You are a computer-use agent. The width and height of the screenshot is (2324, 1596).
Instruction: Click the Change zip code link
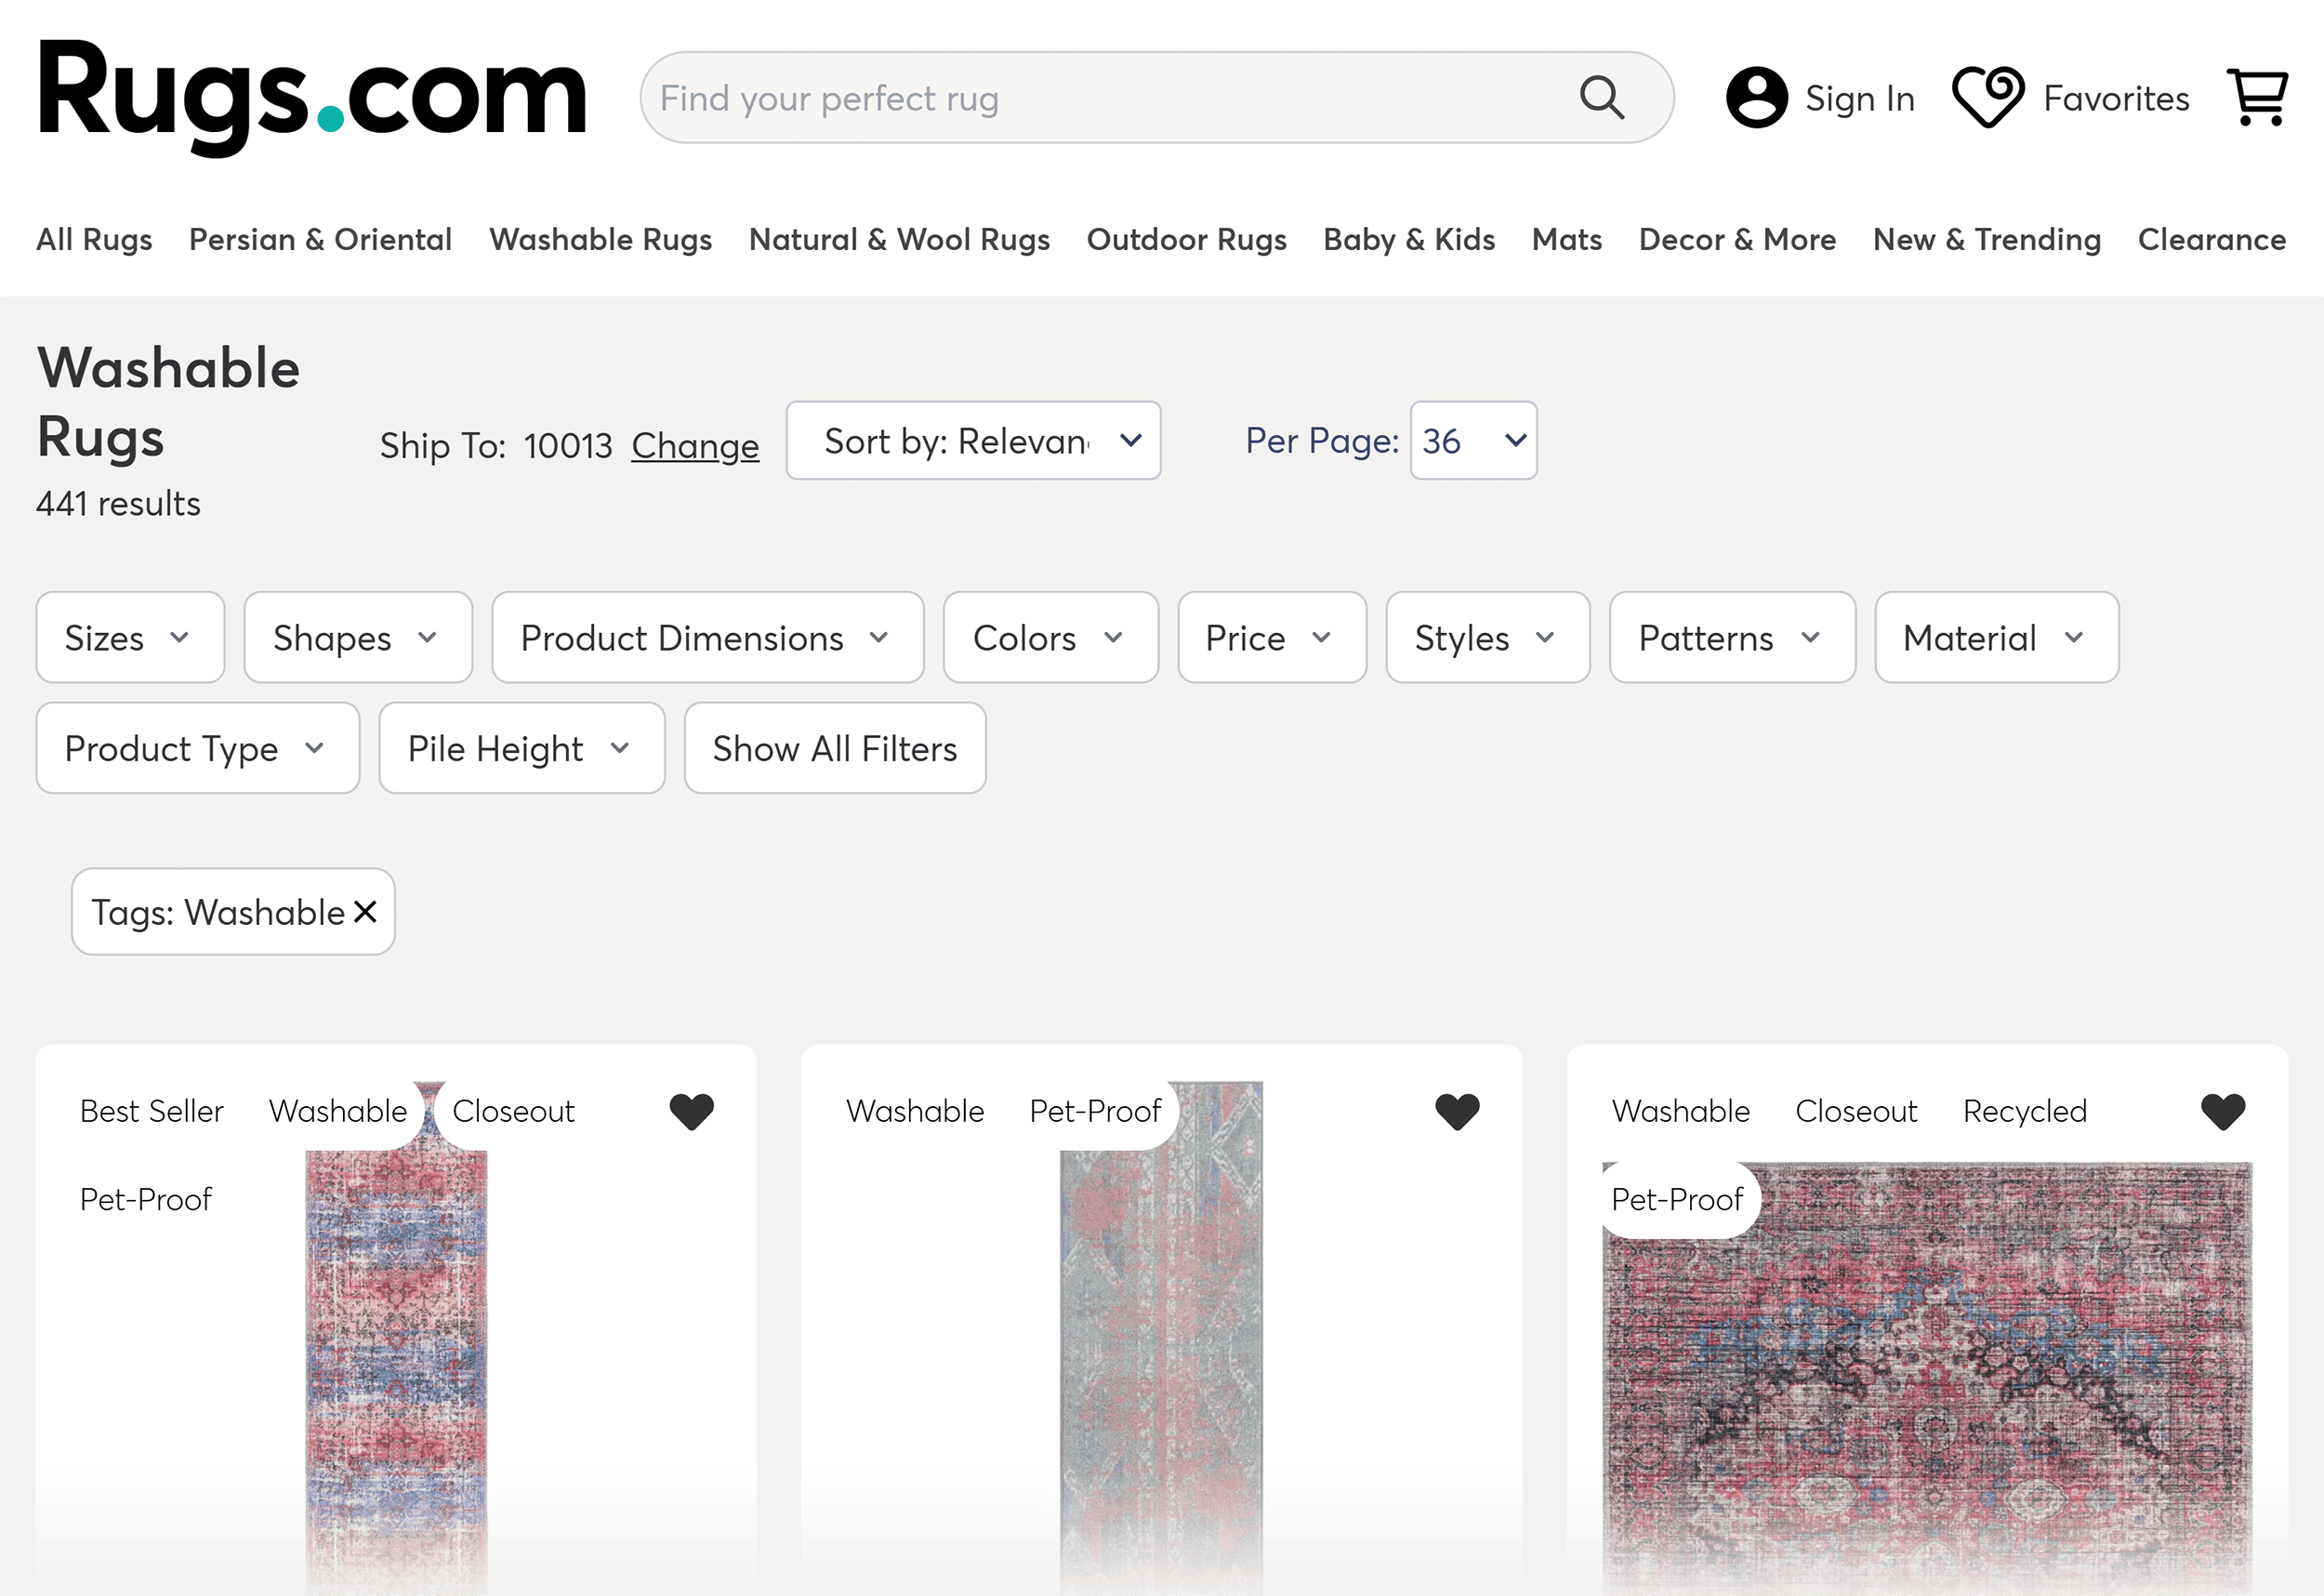point(695,445)
